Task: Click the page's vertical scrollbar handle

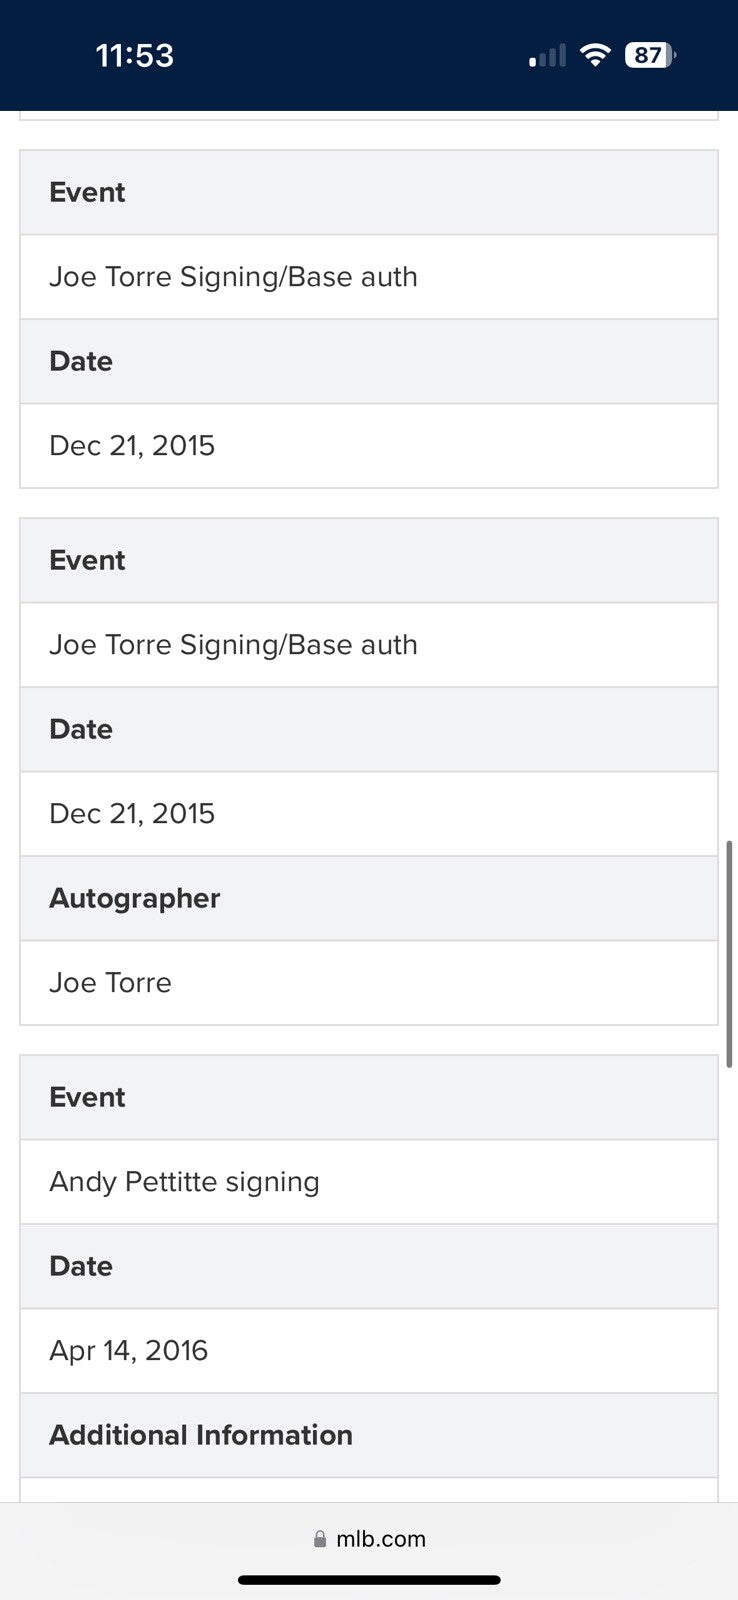Action: click(x=730, y=954)
